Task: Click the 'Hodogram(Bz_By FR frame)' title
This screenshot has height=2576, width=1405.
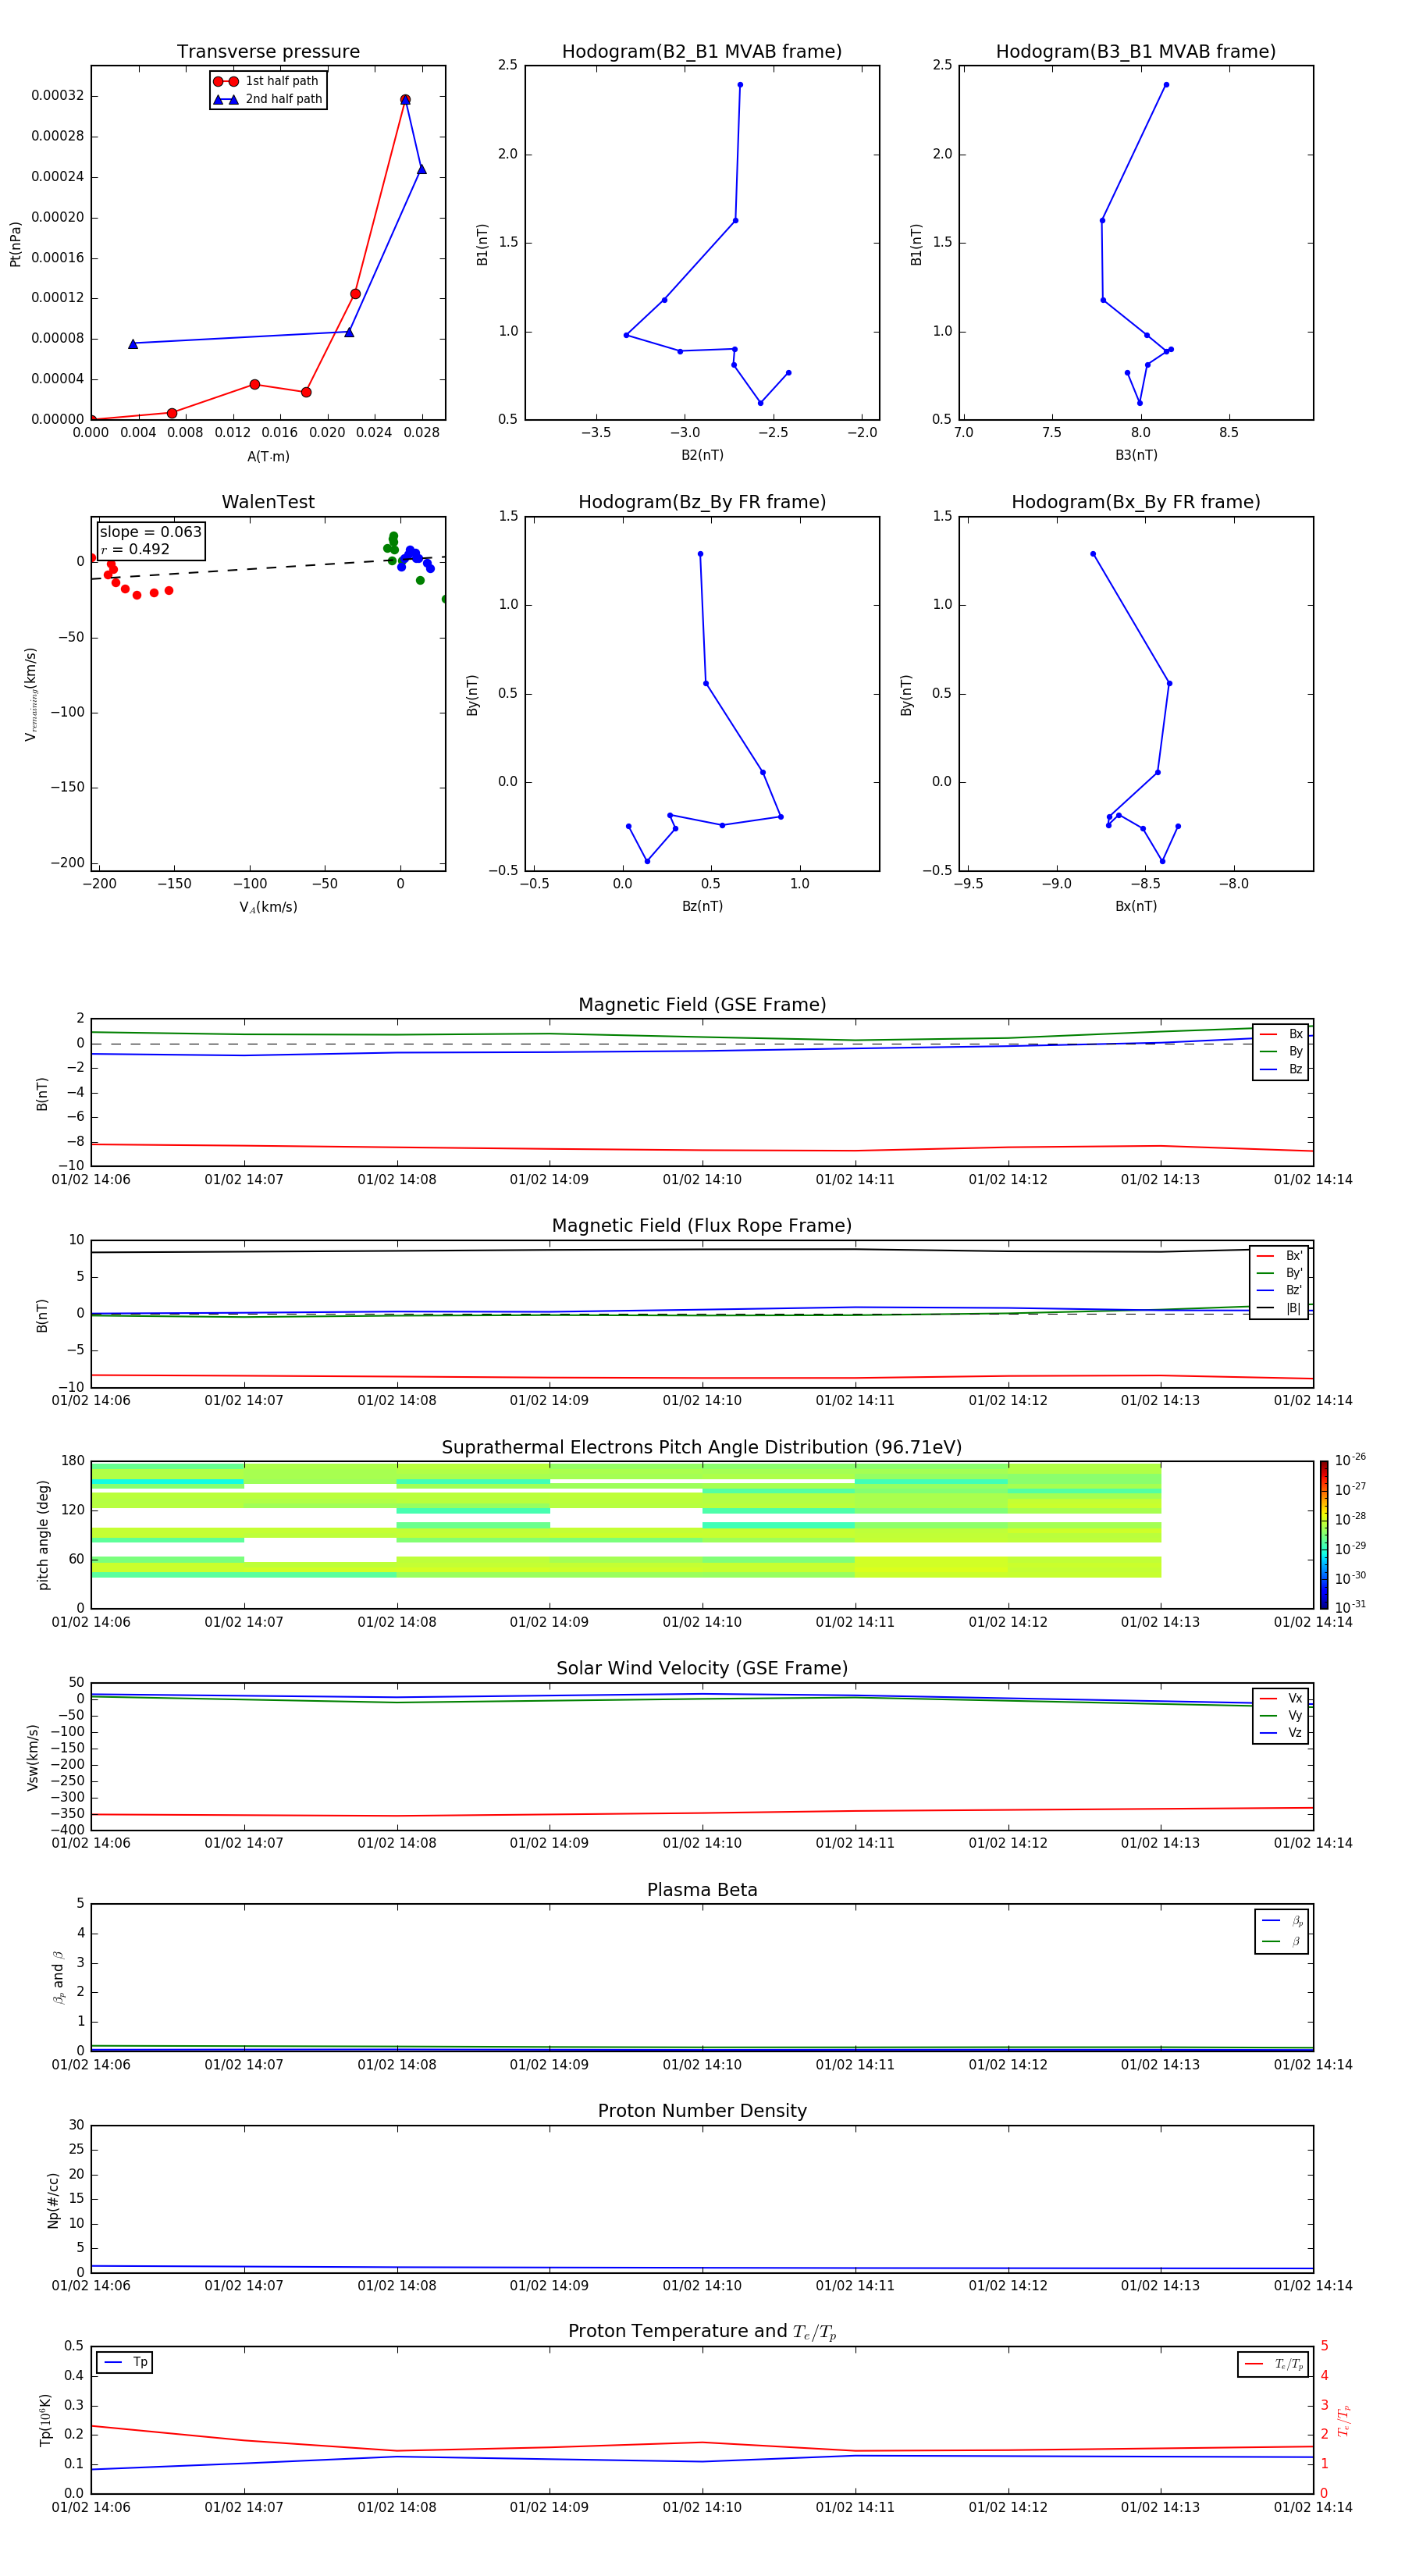Action: tap(702, 502)
